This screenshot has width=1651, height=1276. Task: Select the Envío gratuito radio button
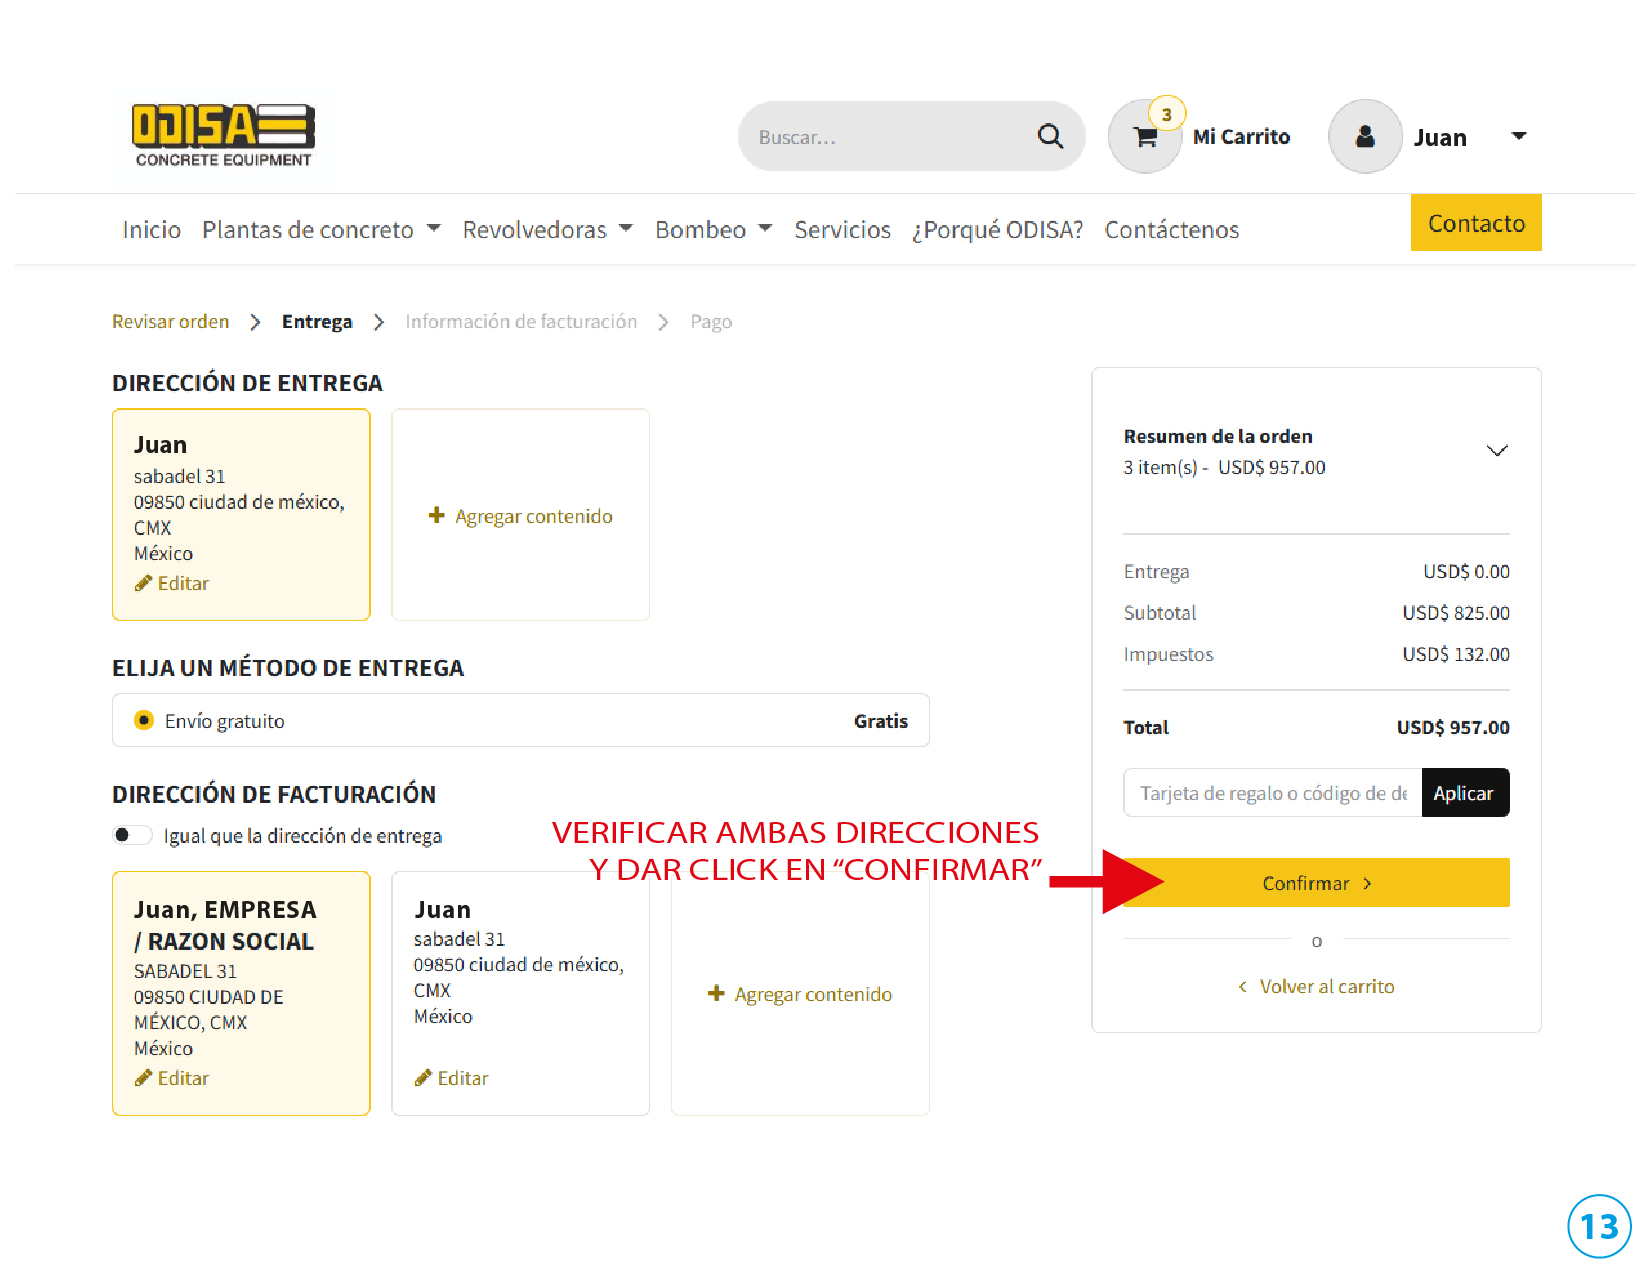[144, 720]
